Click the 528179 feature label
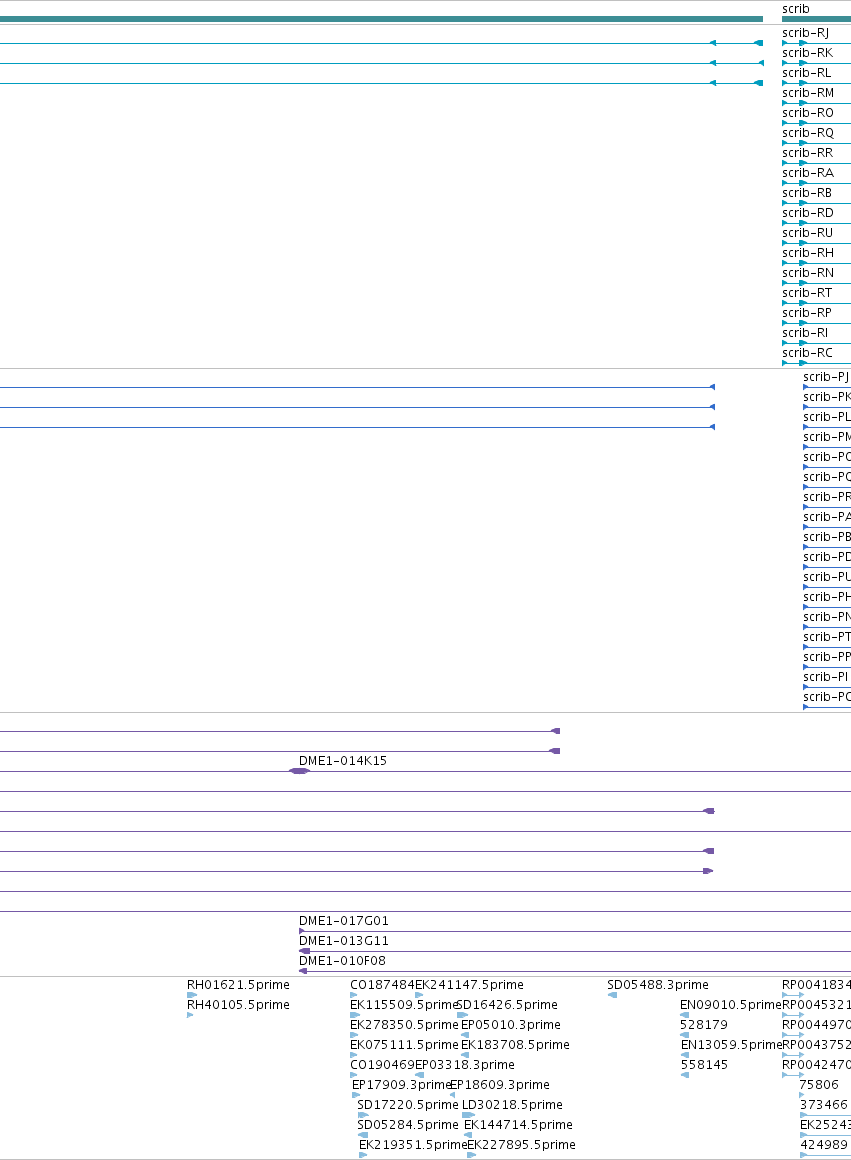This screenshot has width=851, height=1160. [704, 1025]
